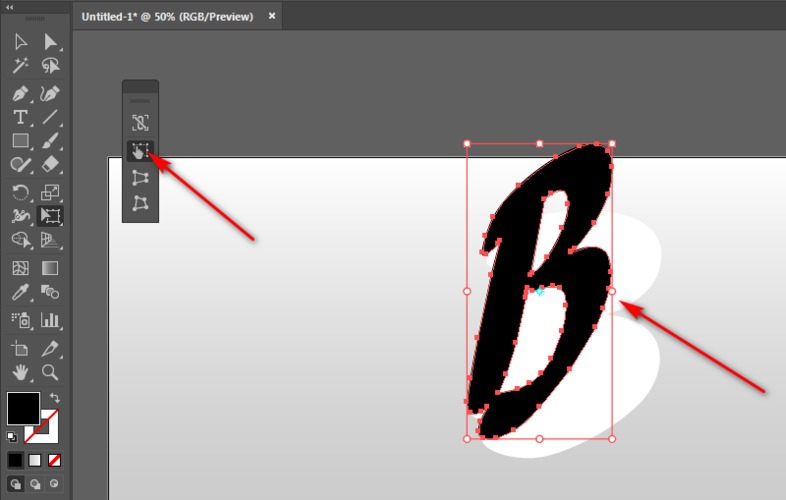Swap fill and stroke colors
This screenshot has width=786, height=500.
coord(55,398)
